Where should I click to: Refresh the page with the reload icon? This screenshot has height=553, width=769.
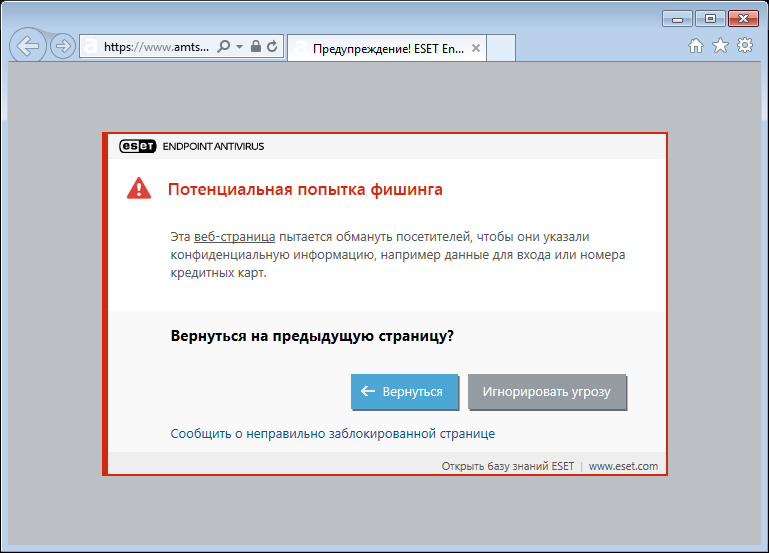click(x=272, y=47)
